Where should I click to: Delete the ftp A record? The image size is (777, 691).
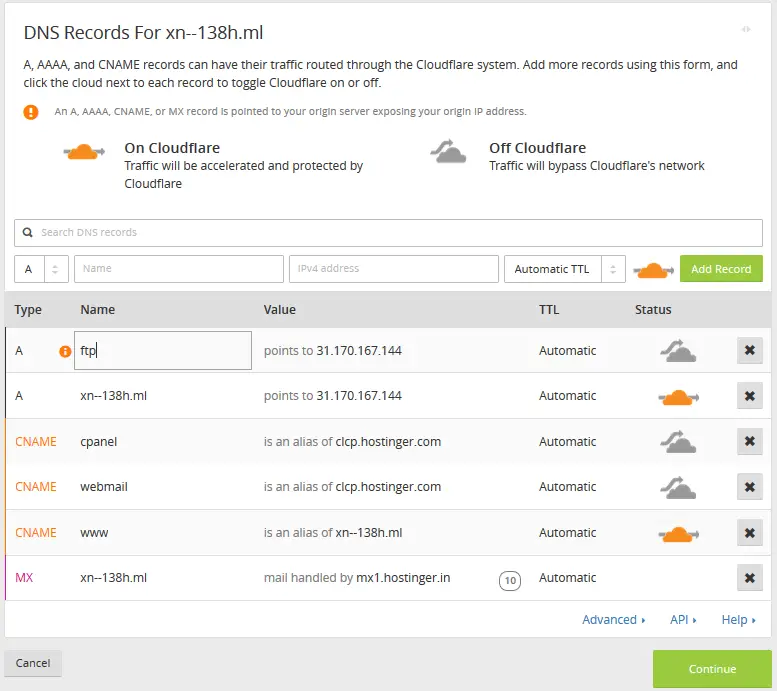[x=750, y=350]
